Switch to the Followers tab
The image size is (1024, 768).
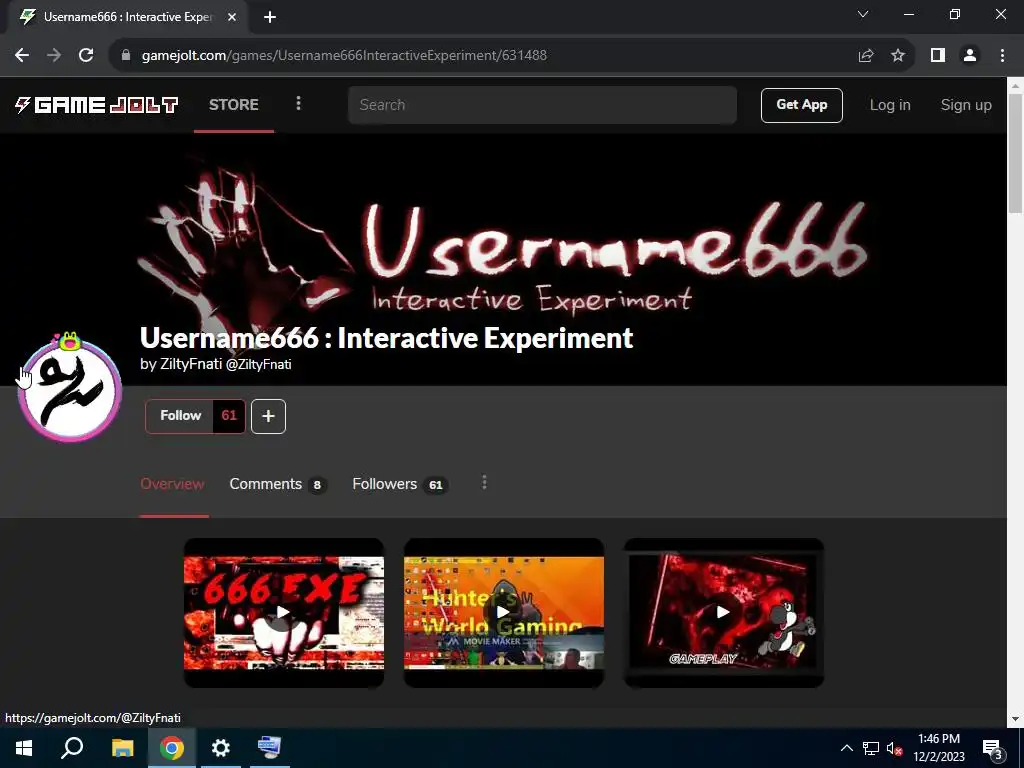coord(400,484)
